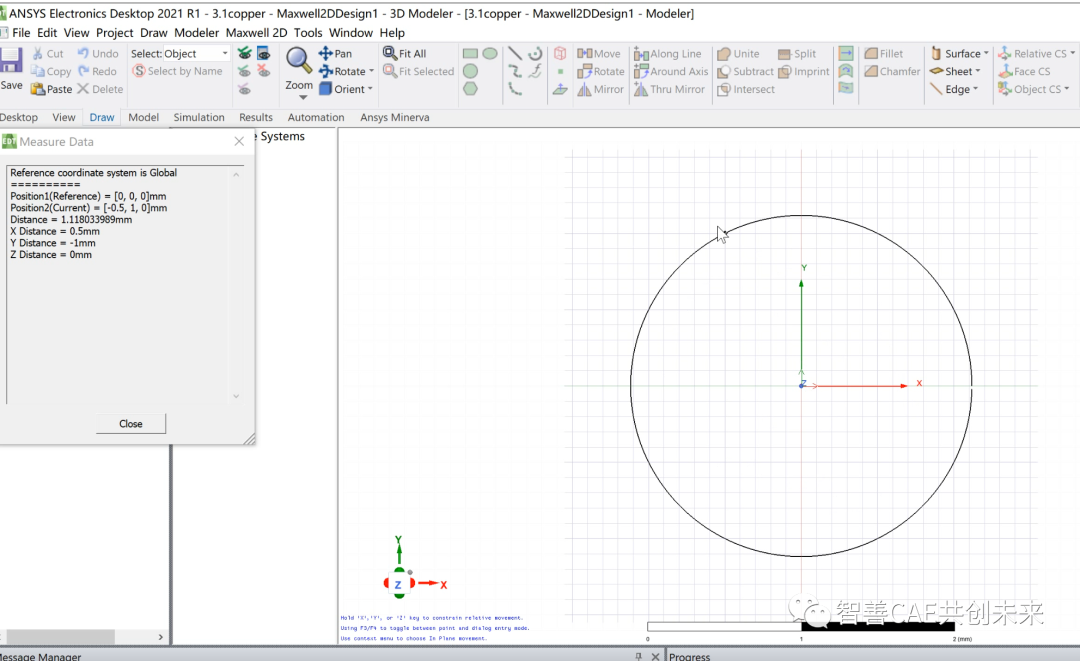
Task: Toggle visibility with the eye icon
Action: (262, 53)
